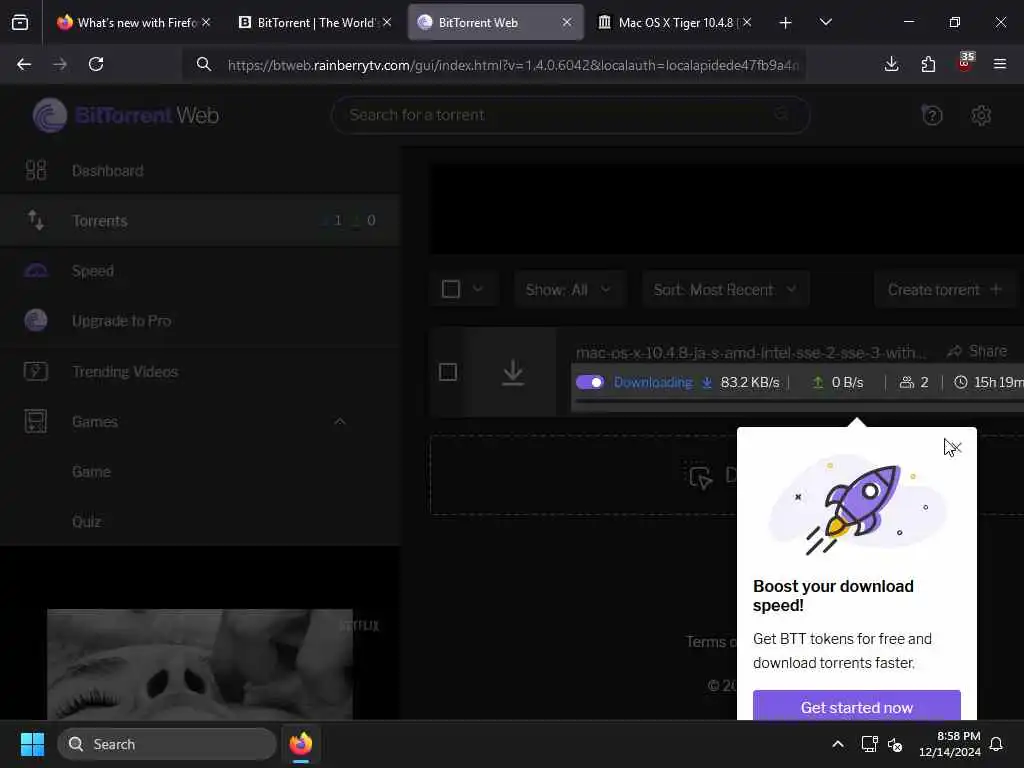
Task: Open Dashboard in the sidebar
Action: click(200, 170)
